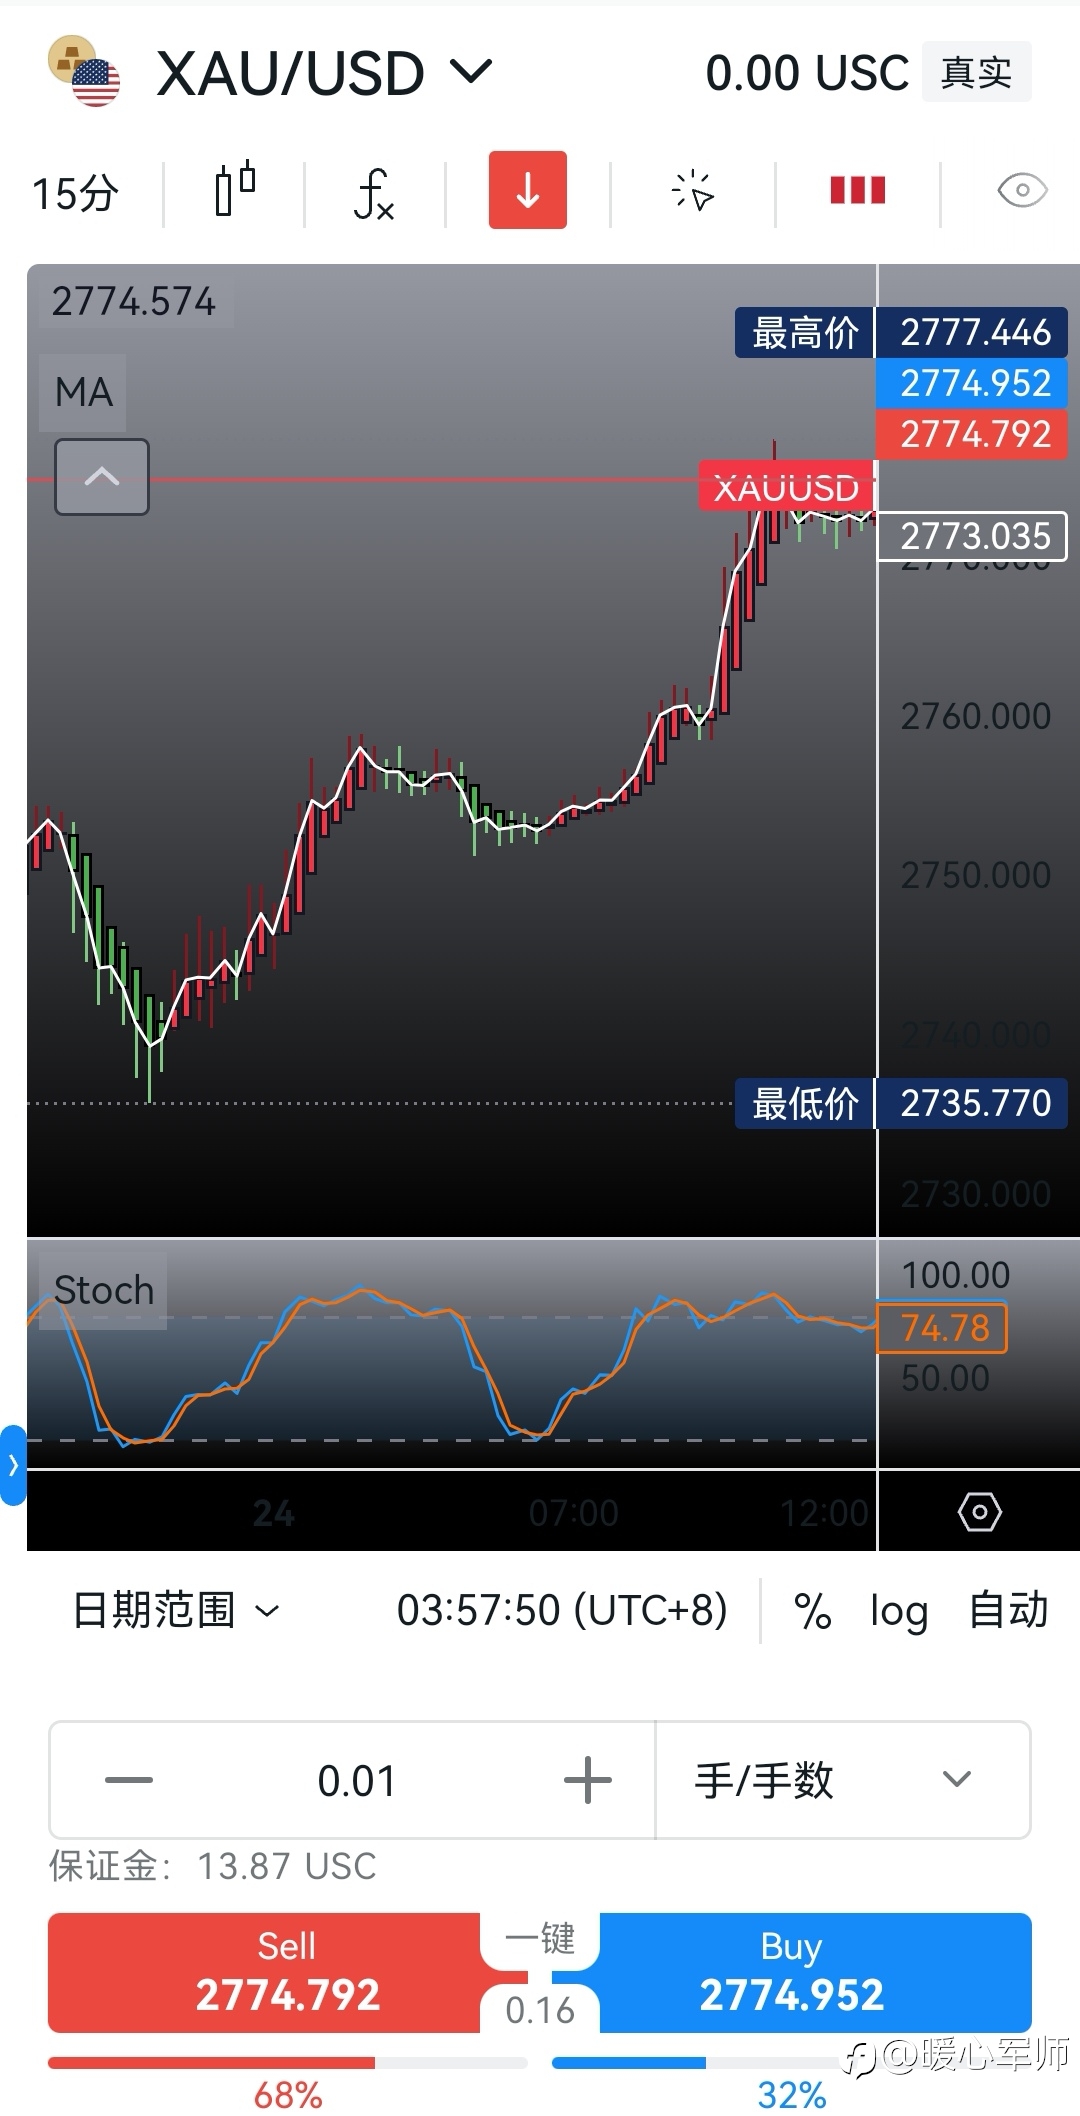Click the blue 2774.952 ask price tag

click(973, 383)
